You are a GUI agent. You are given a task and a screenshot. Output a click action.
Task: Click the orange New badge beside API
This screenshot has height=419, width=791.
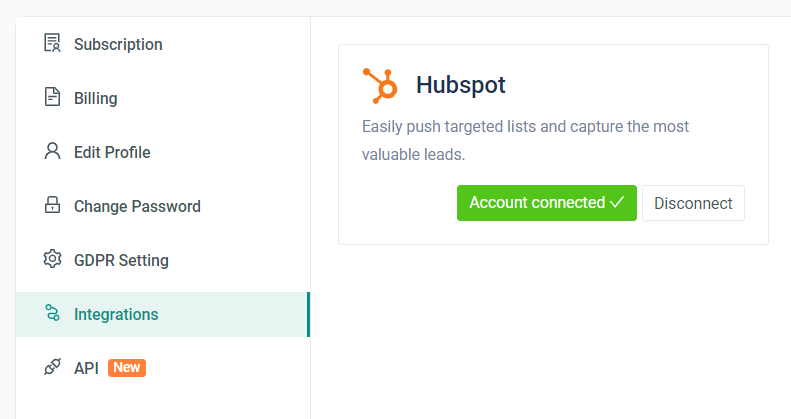(x=127, y=368)
